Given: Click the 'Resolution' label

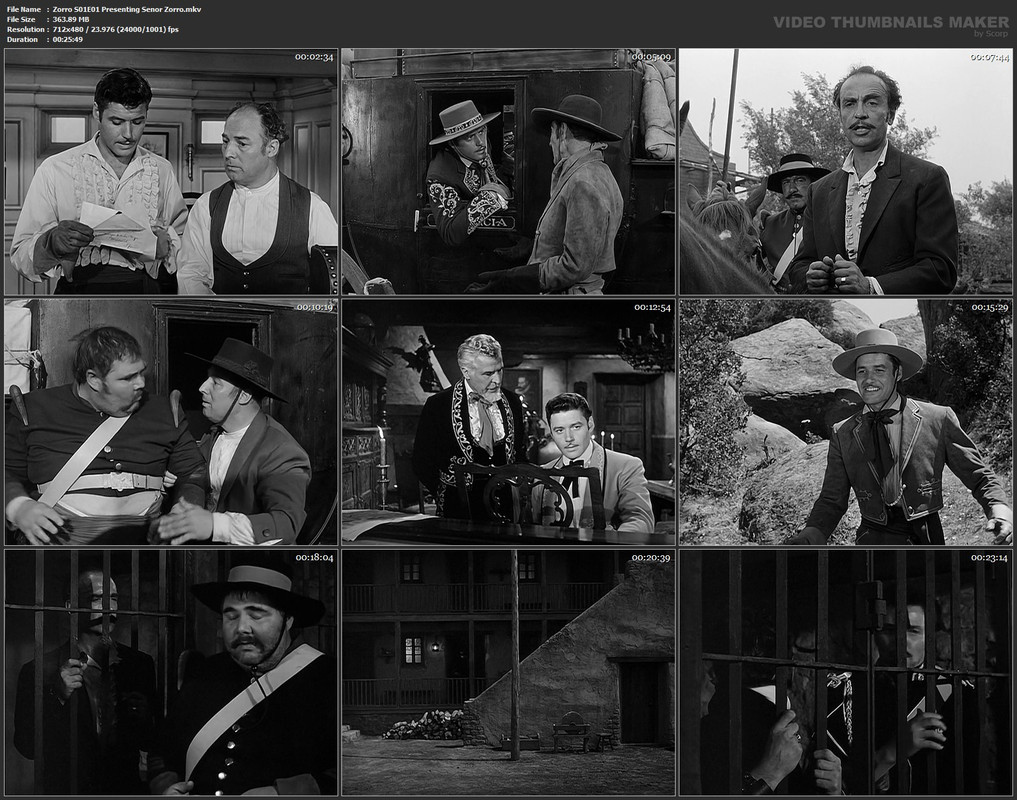Looking at the screenshot, I should (25, 29).
